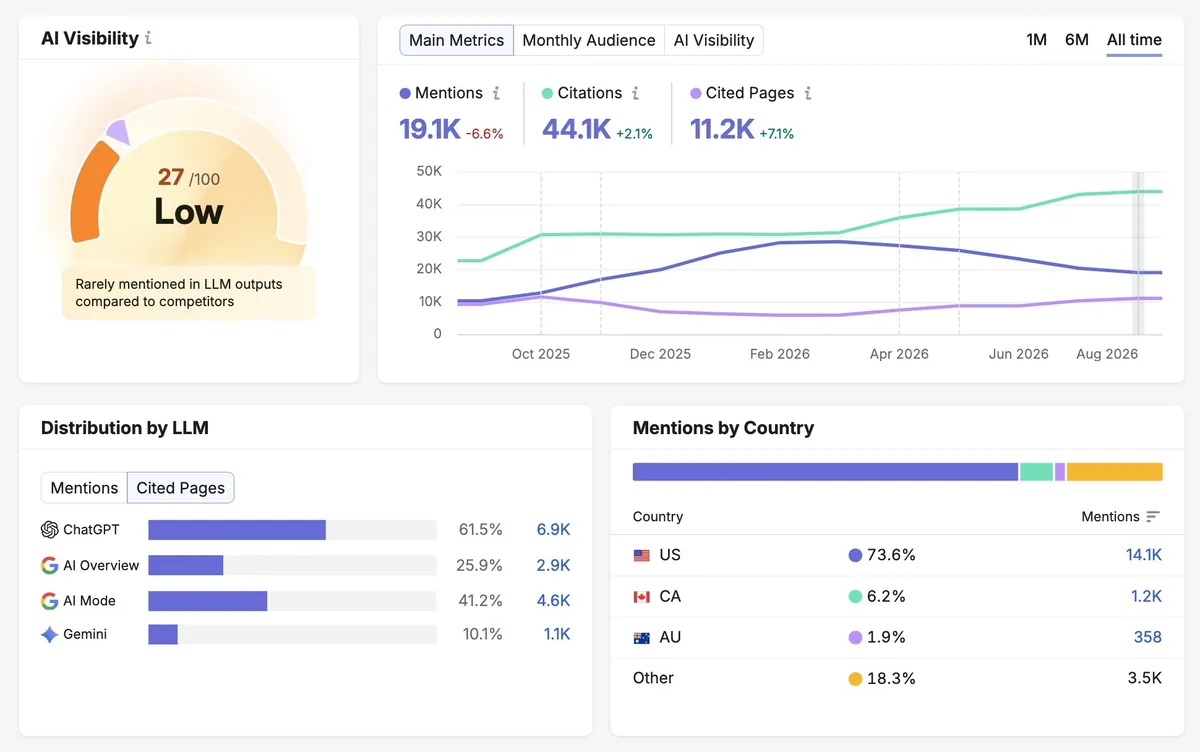Click the AI Mode 41.2% progress bar
The height and width of the screenshot is (752, 1200).
pyautogui.click(x=292, y=601)
